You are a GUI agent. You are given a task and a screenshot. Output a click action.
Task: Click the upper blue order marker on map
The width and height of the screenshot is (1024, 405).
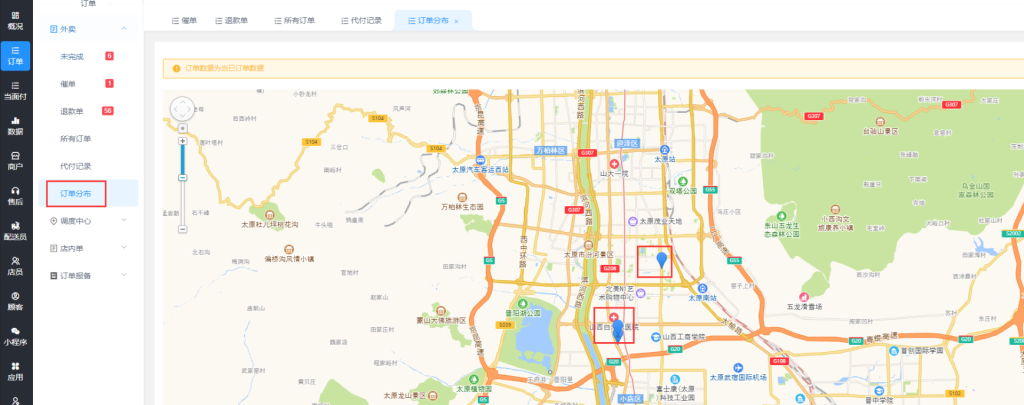point(661,262)
